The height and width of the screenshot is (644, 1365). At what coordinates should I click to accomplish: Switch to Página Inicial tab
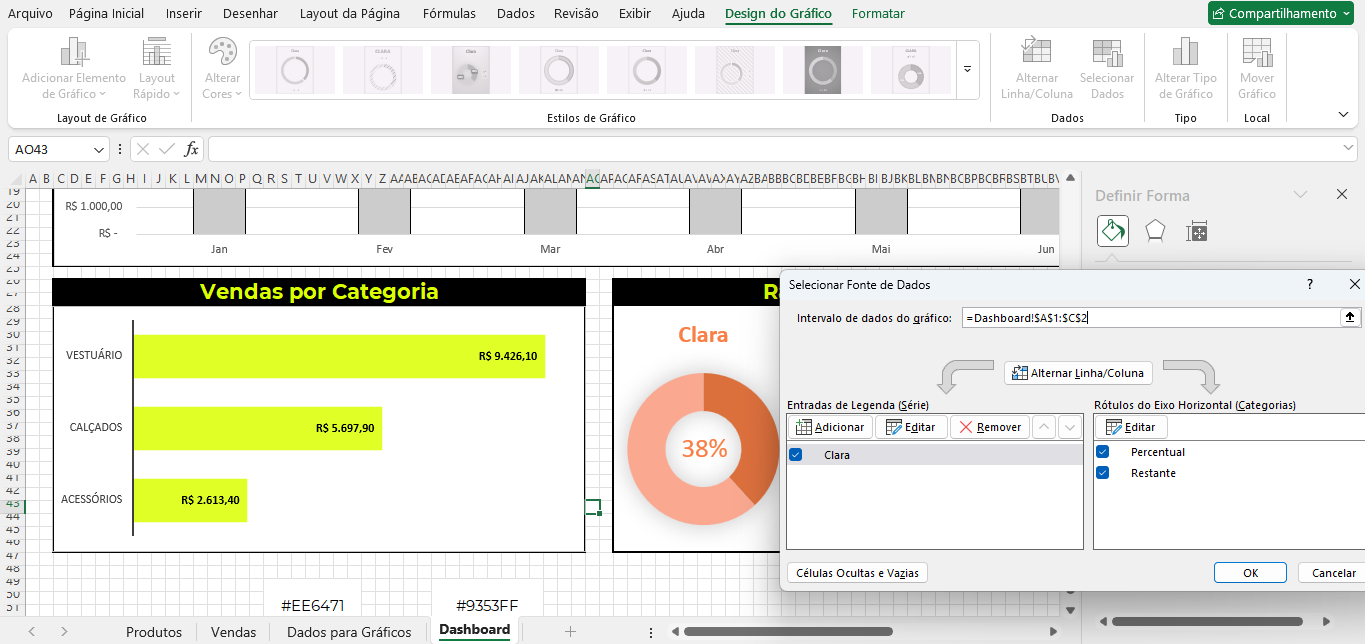(106, 13)
